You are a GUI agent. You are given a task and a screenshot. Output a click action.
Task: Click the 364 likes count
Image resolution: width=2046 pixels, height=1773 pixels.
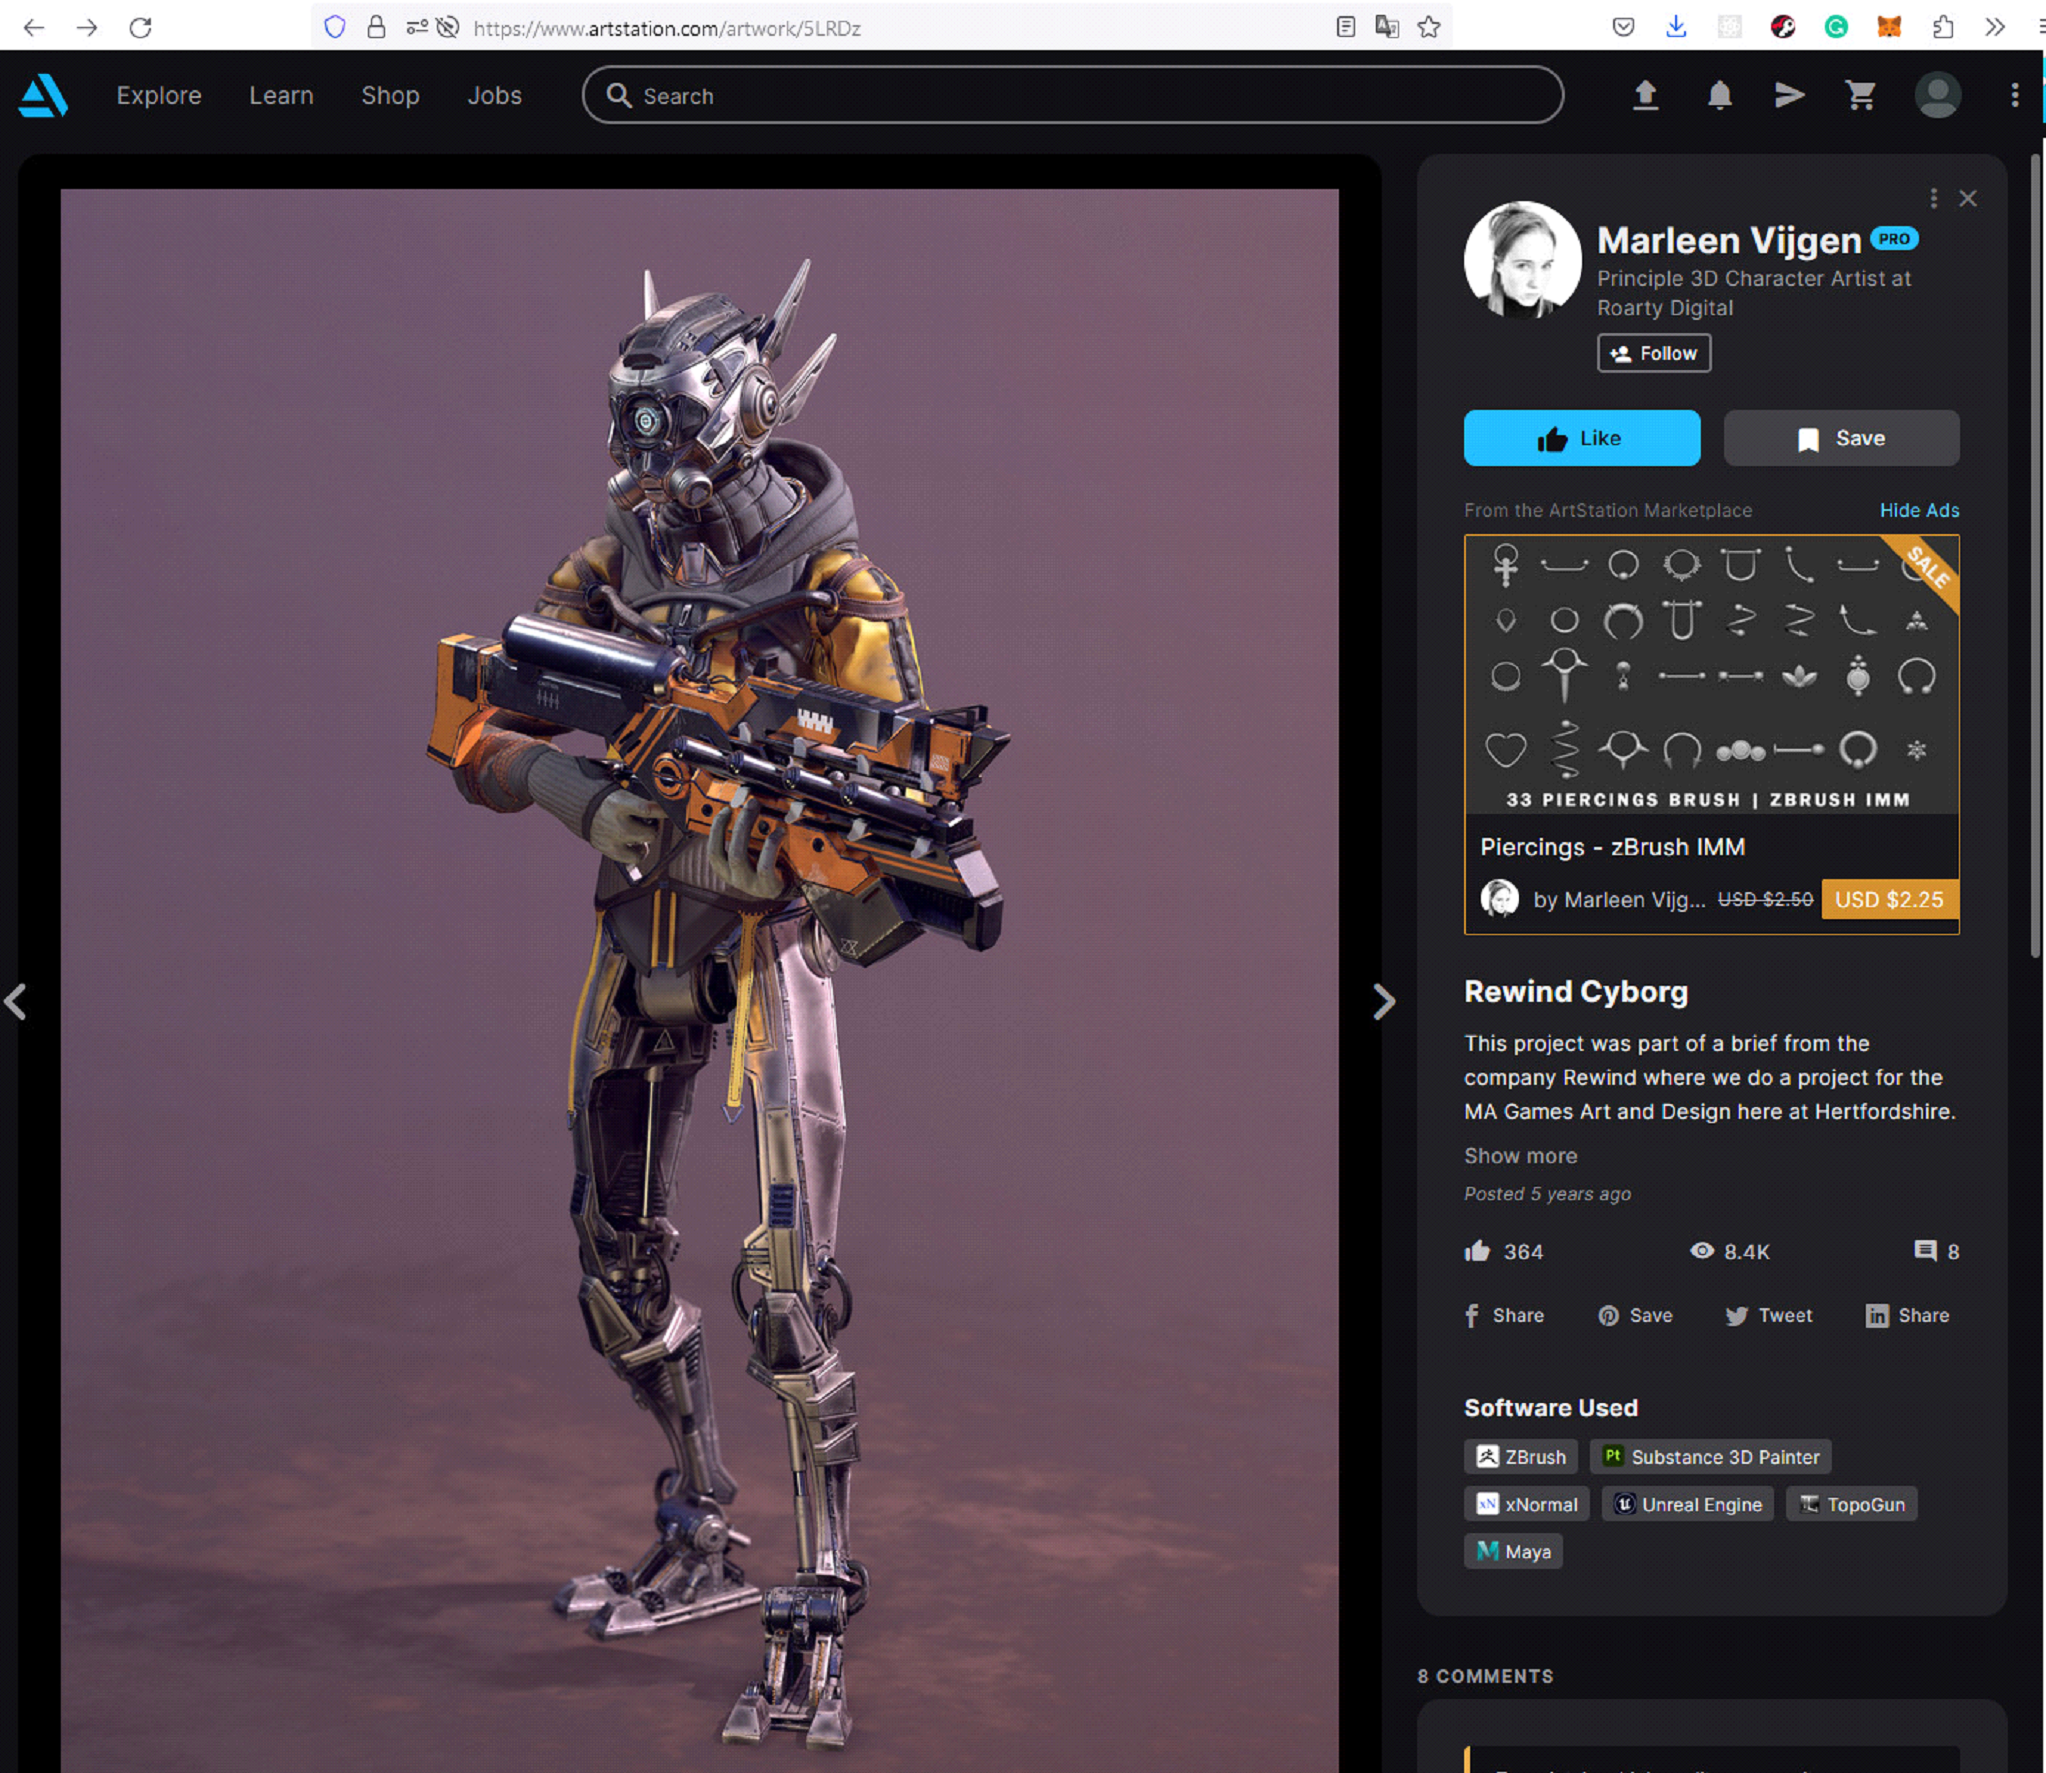pos(1504,1251)
